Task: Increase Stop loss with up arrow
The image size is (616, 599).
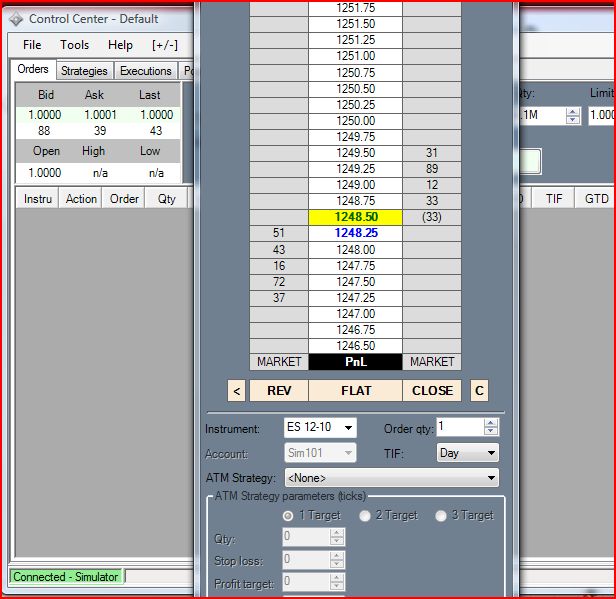Action: (337, 555)
